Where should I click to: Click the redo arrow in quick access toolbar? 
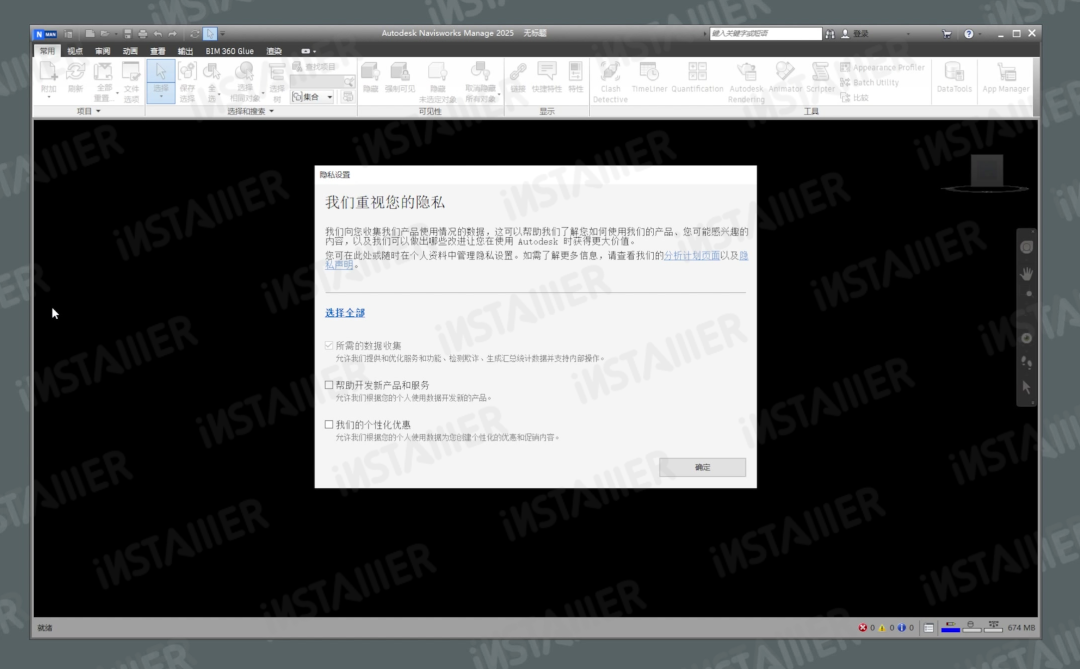(x=173, y=33)
